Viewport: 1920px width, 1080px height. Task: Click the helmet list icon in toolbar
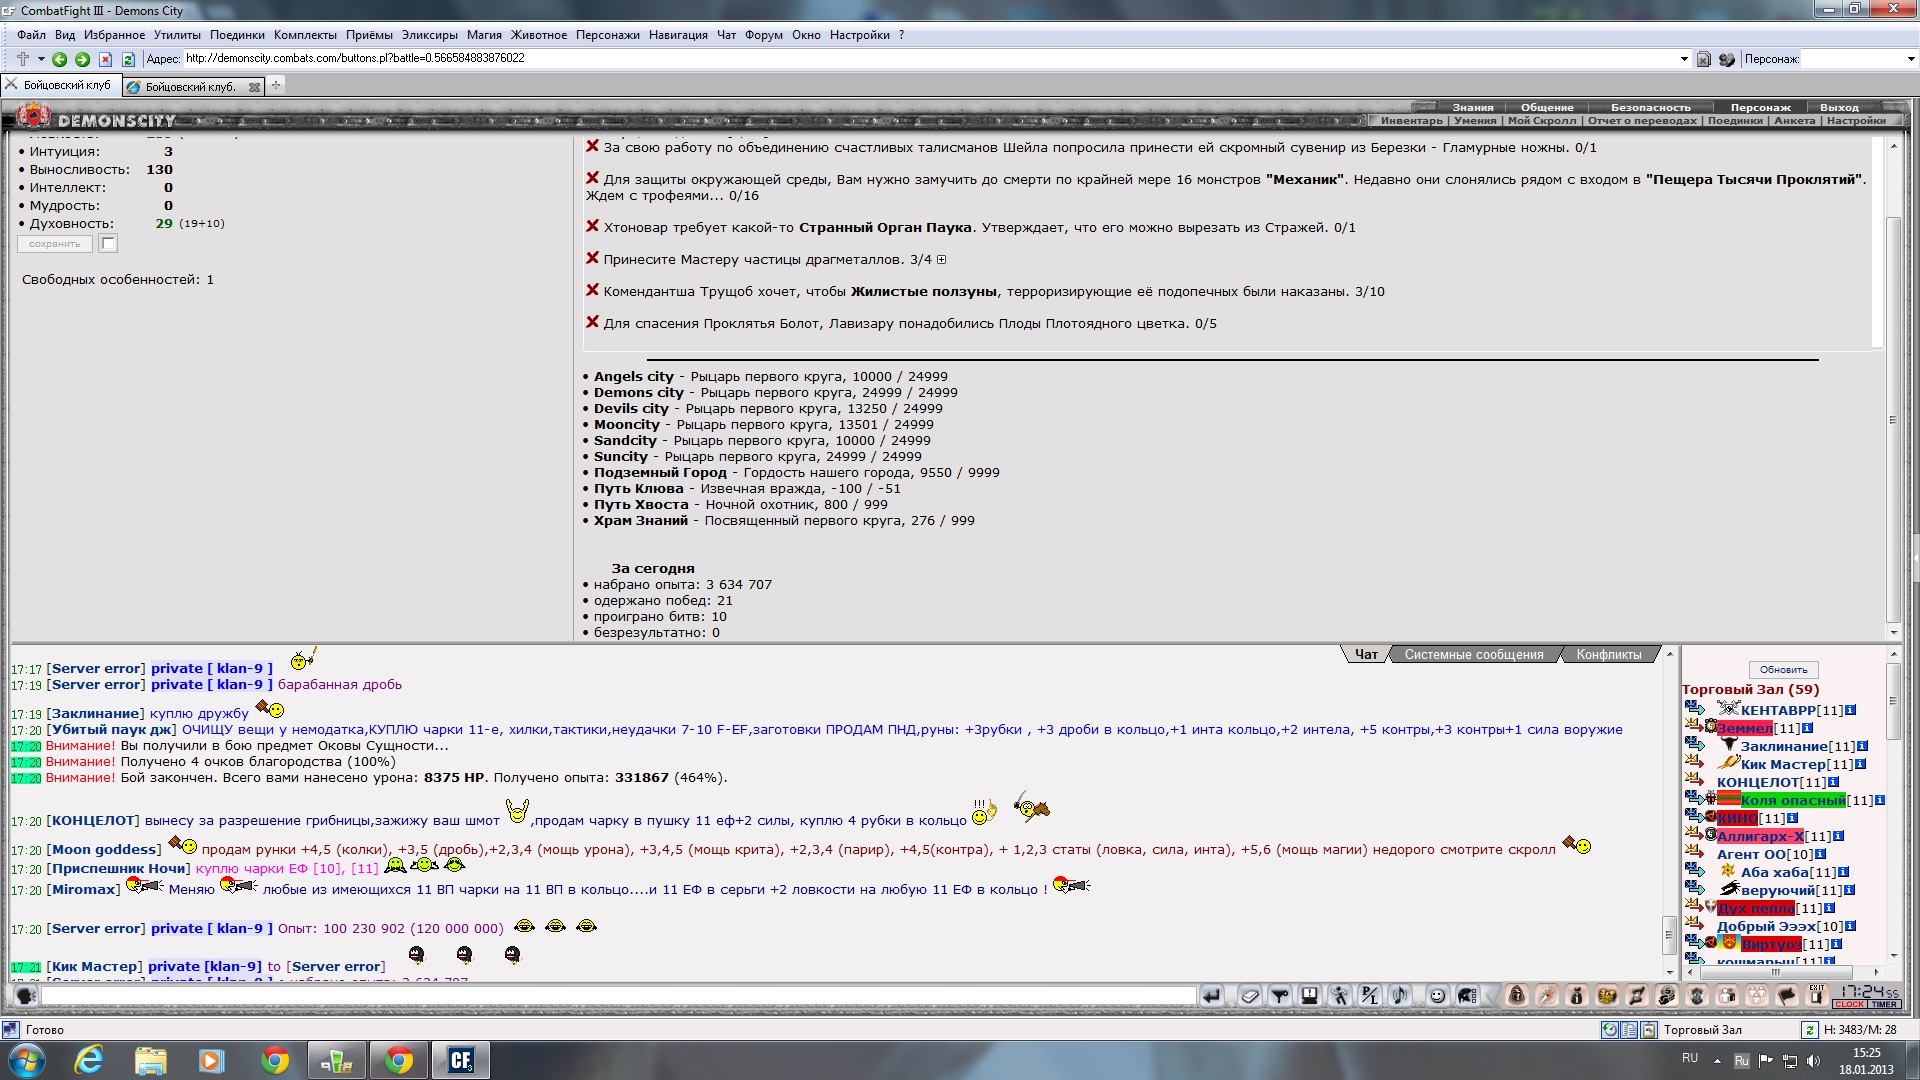[x=1467, y=995]
